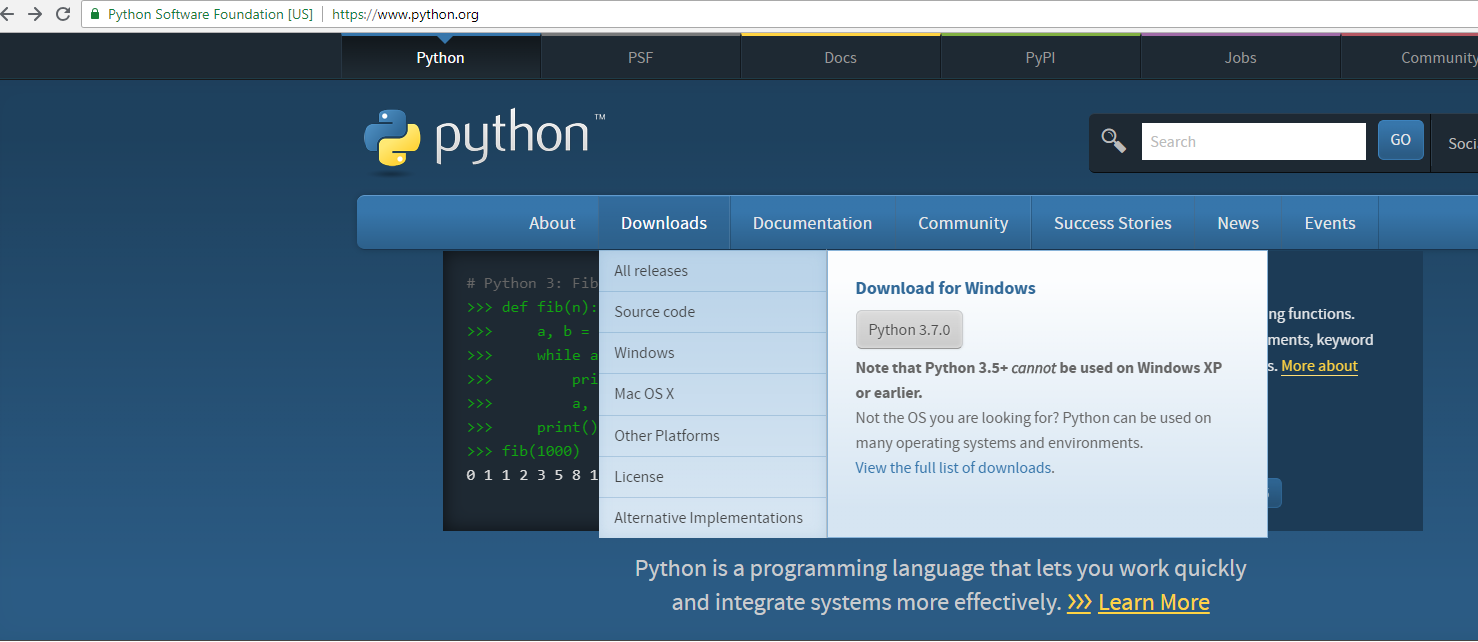Click the fib(1000) code line
The height and width of the screenshot is (642, 1478).
tap(523, 451)
